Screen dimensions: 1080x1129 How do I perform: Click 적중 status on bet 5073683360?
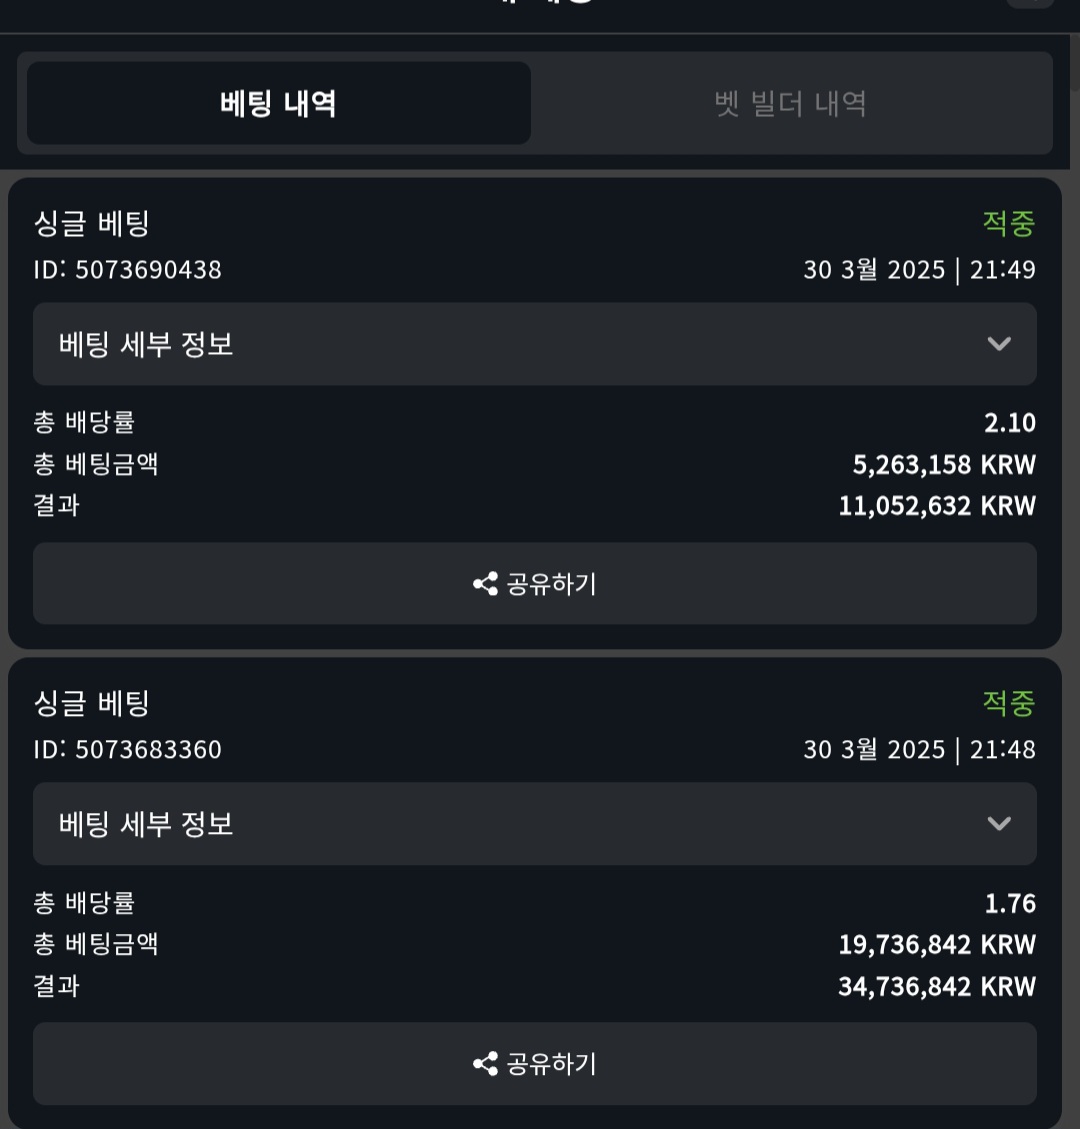point(1008,703)
